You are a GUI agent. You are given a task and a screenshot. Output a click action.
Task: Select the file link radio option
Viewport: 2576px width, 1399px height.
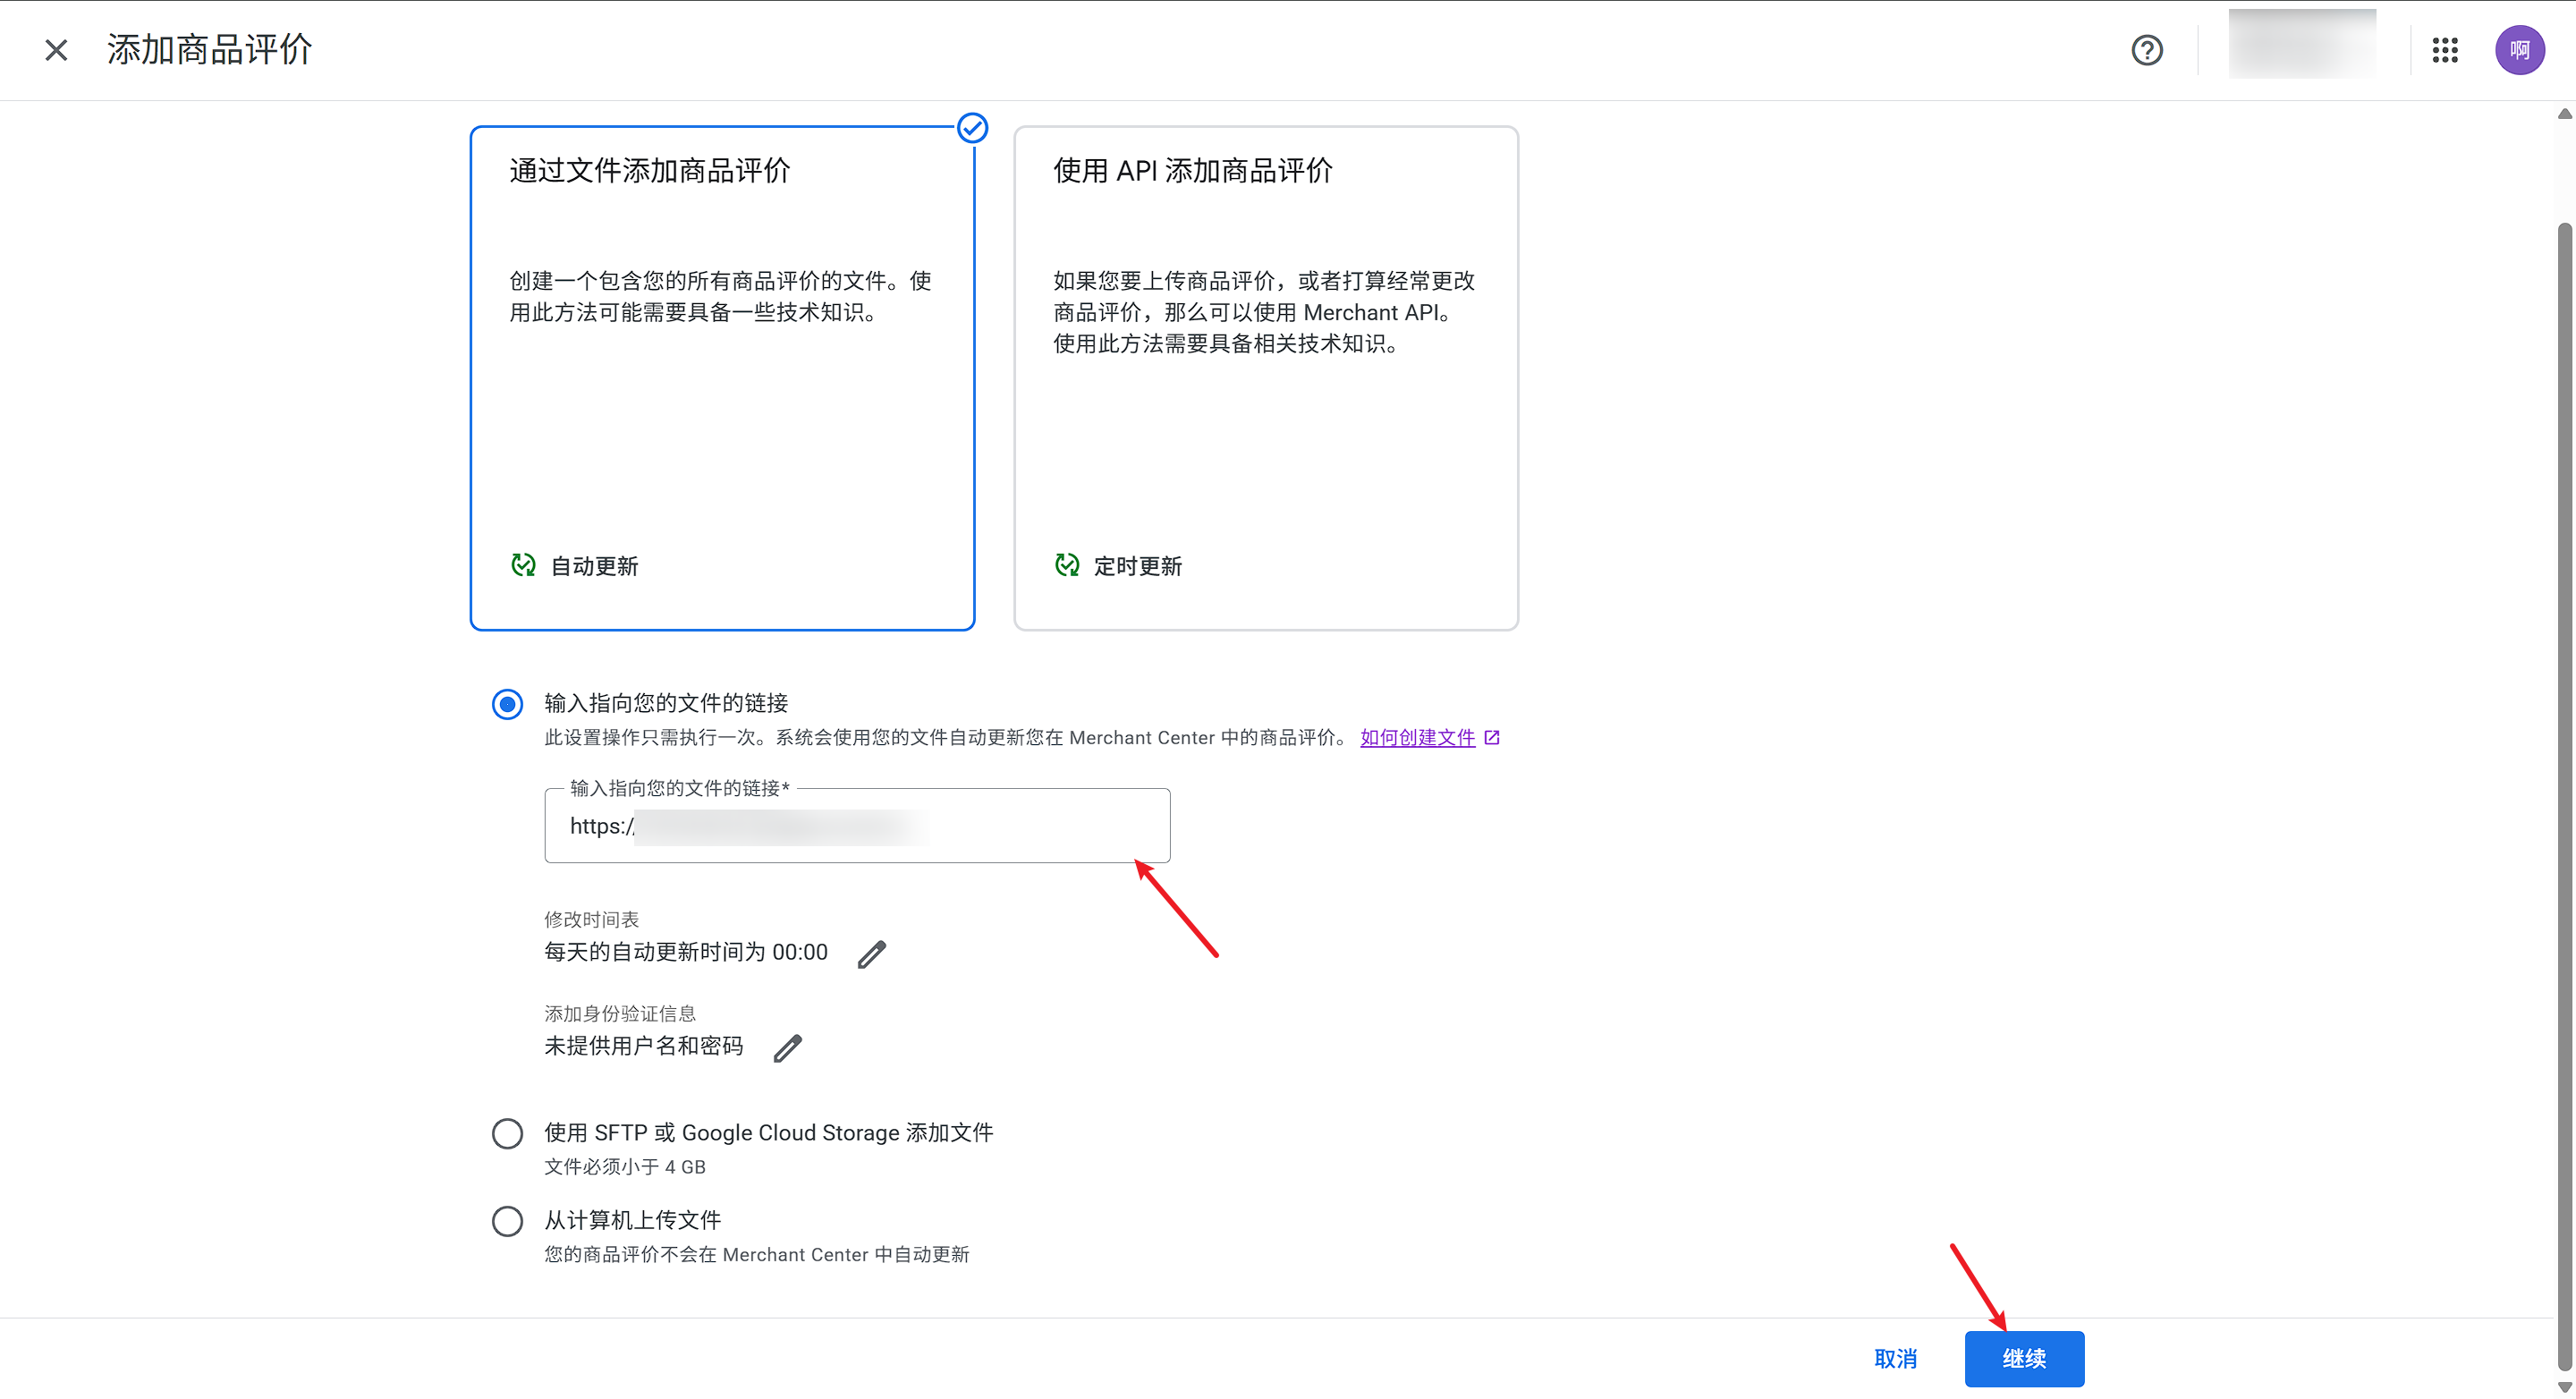pyautogui.click(x=507, y=704)
